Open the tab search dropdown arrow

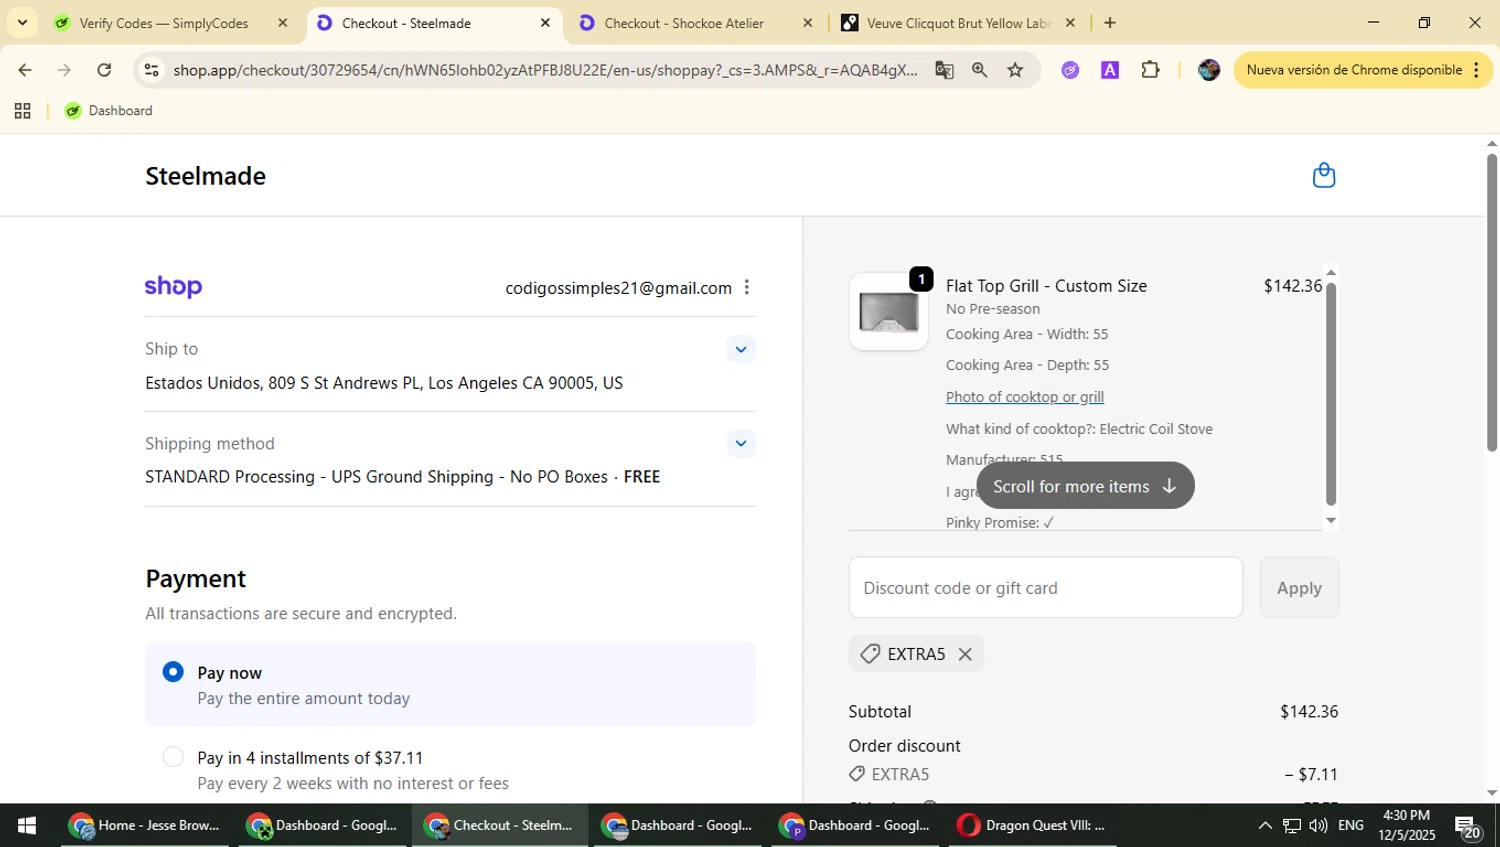[22, 23]
